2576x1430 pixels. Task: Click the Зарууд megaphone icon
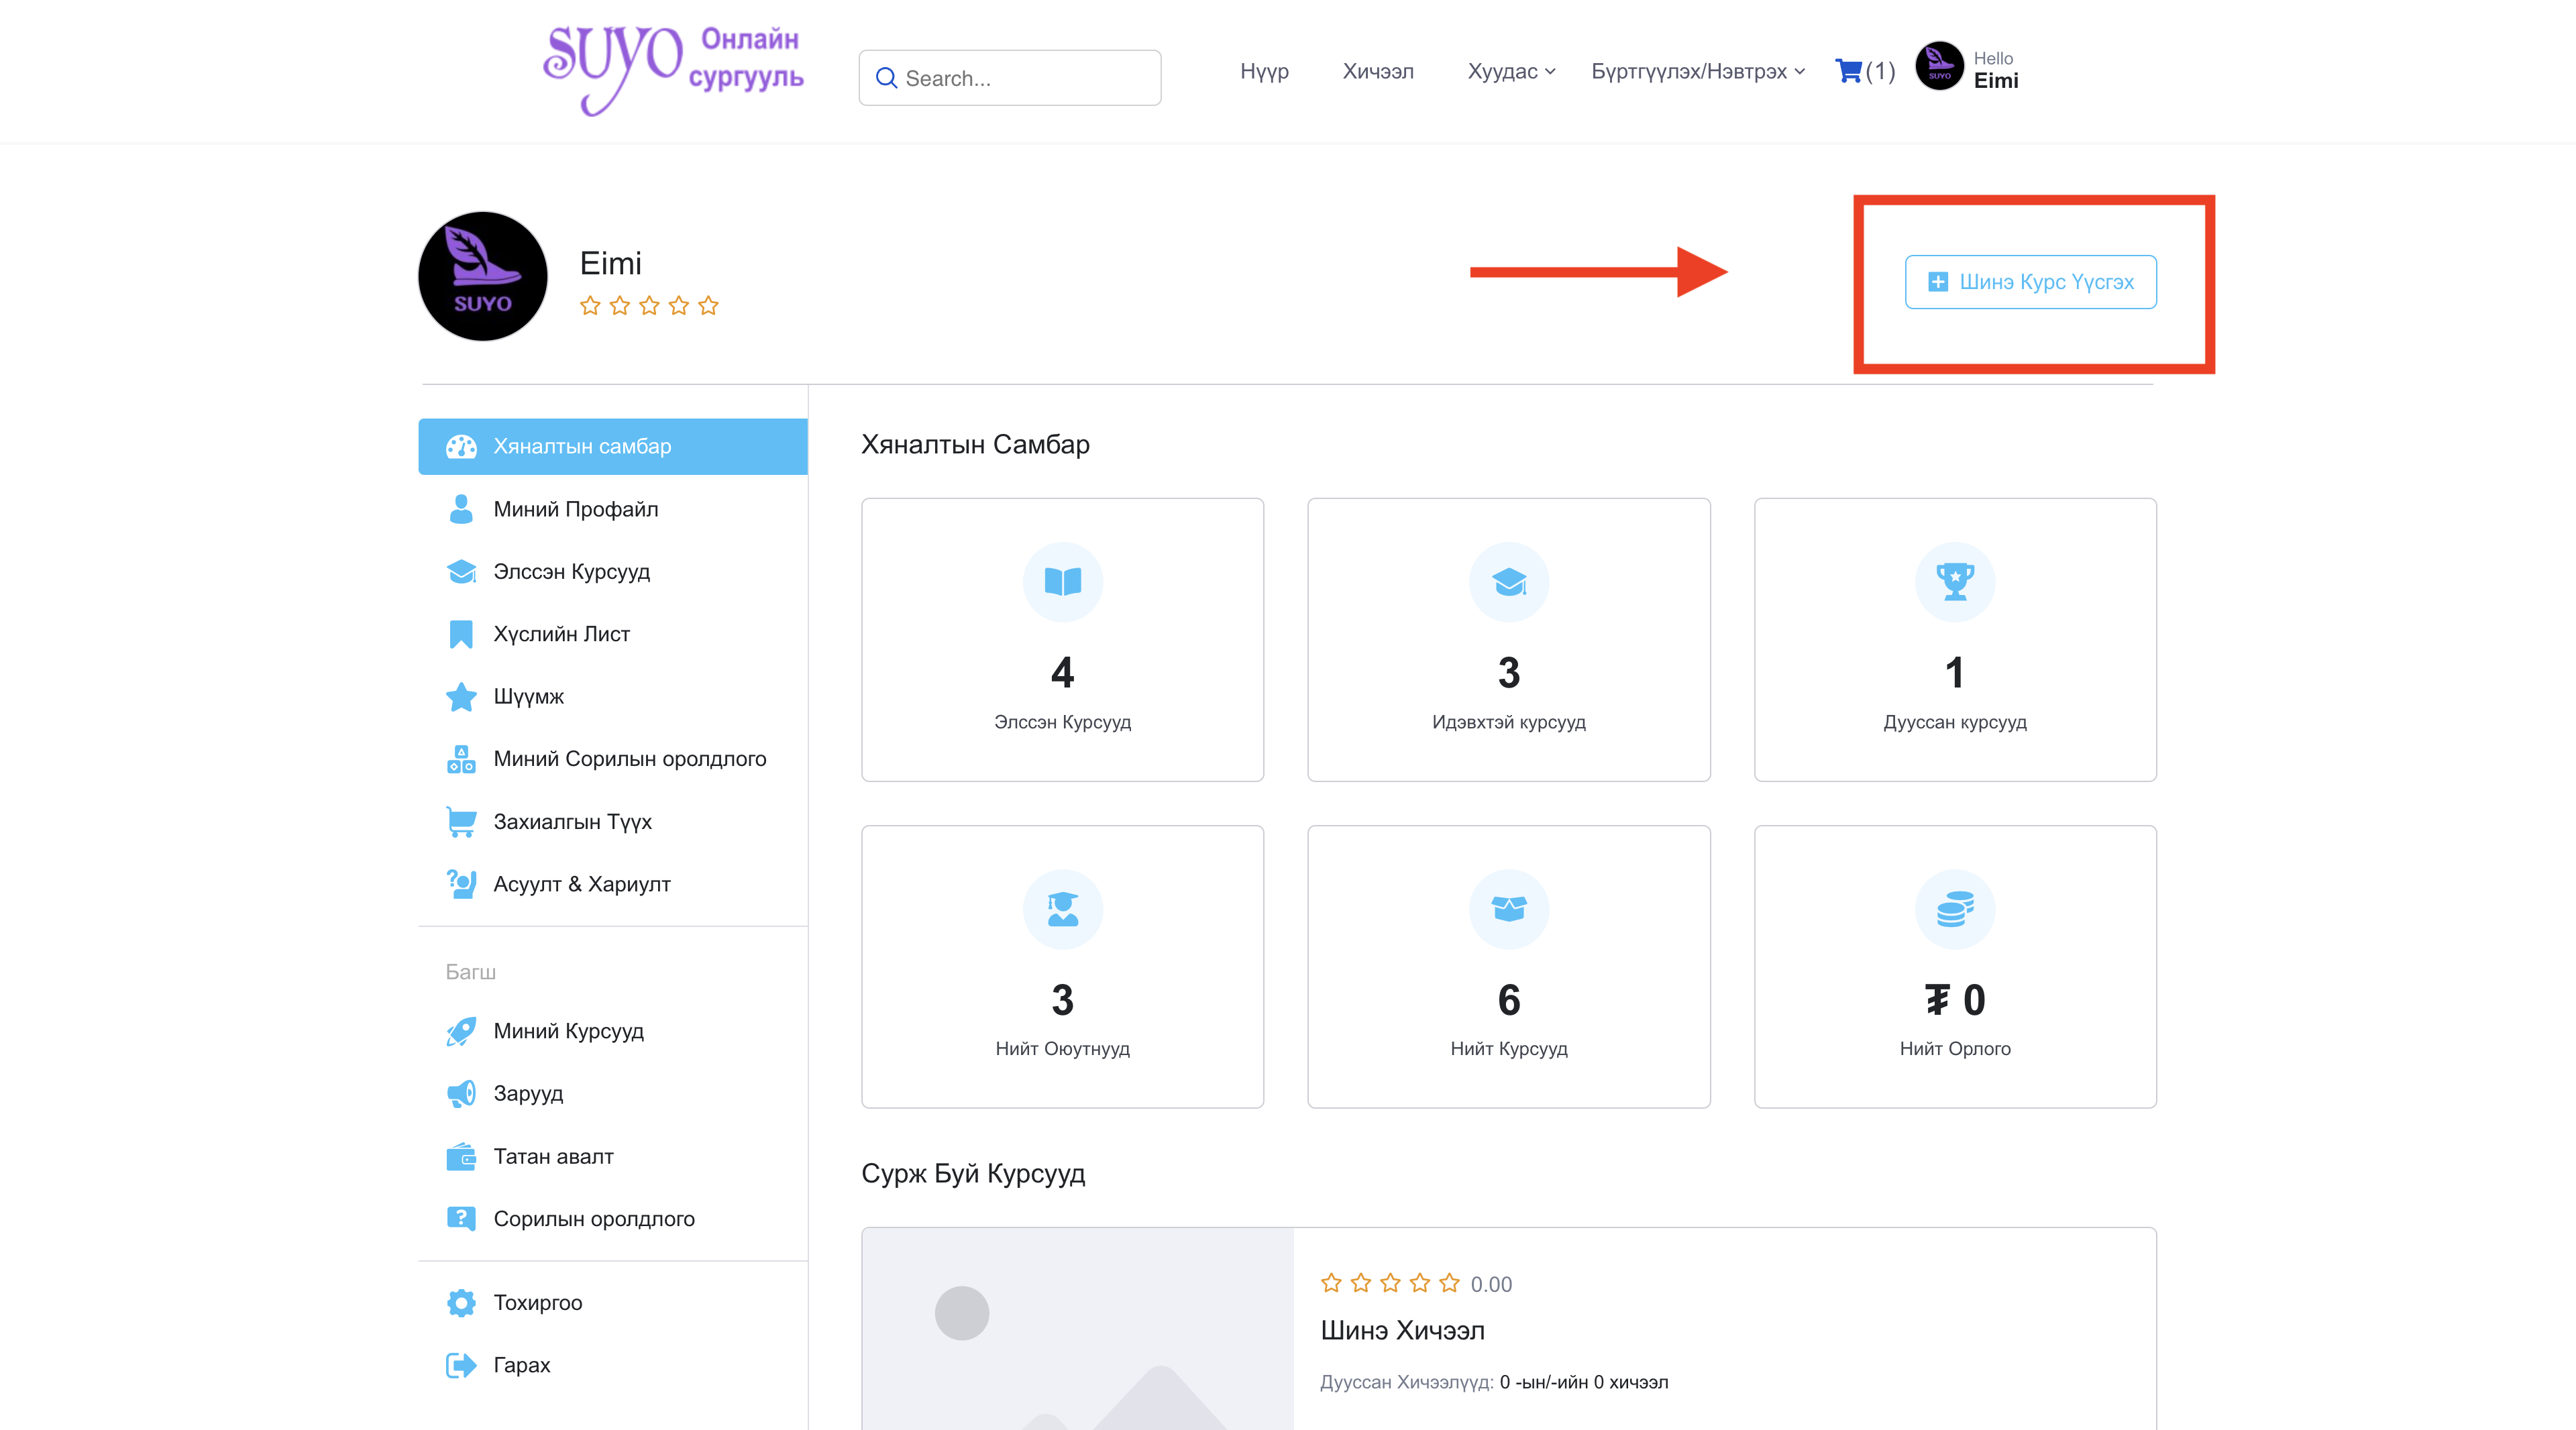[x=461, y=1094]
